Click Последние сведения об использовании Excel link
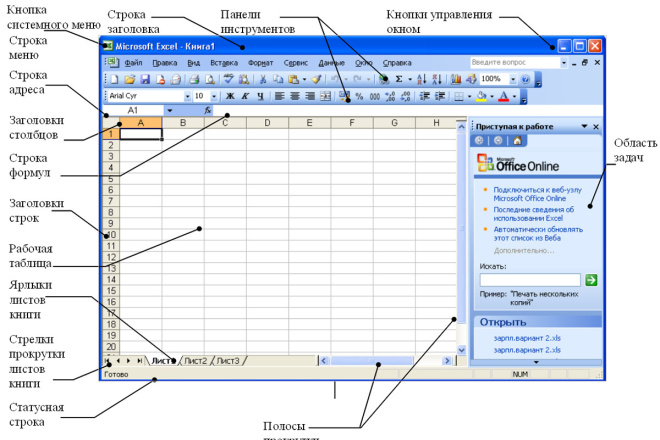 pyautogui.click(x=533, y=214)
